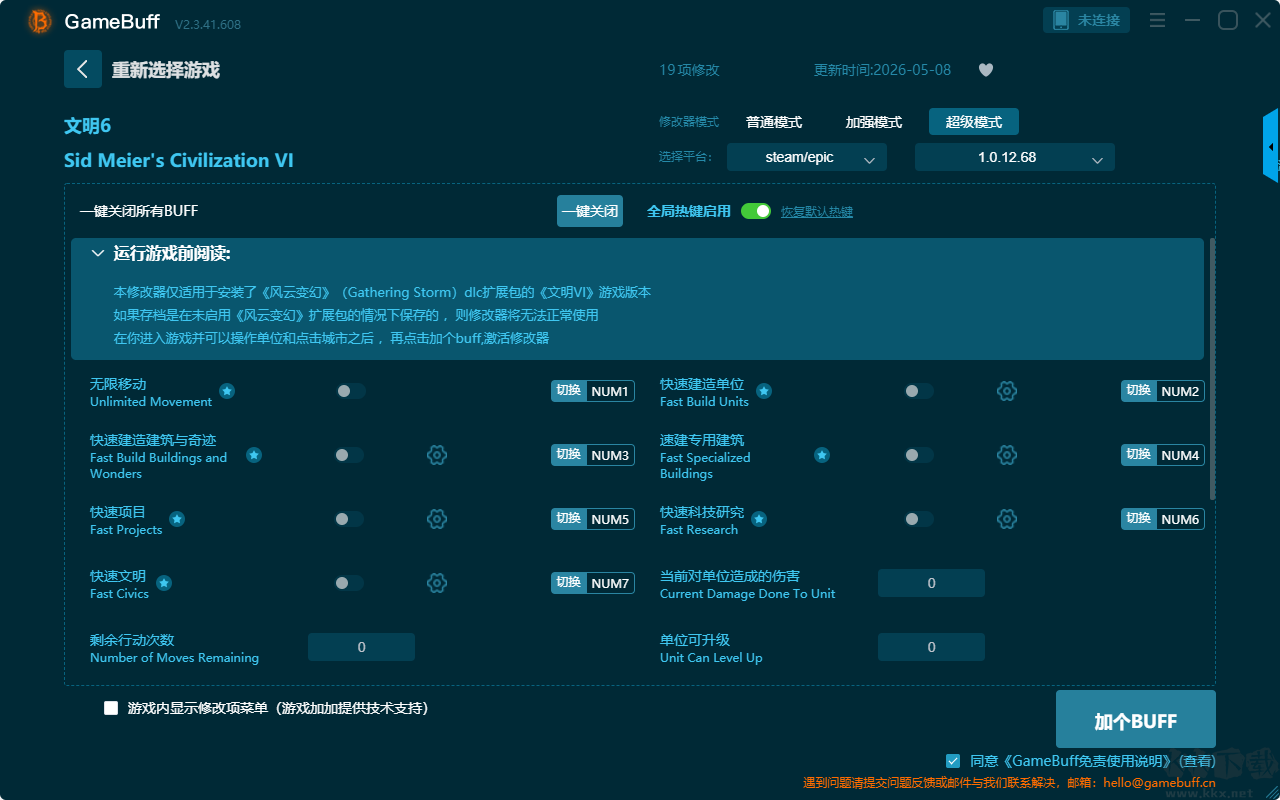The width and height of the screenshot is (1280, 800).
Task: Click the 更新时间:2026-05-08 text
Action: [x=883, y=70]
